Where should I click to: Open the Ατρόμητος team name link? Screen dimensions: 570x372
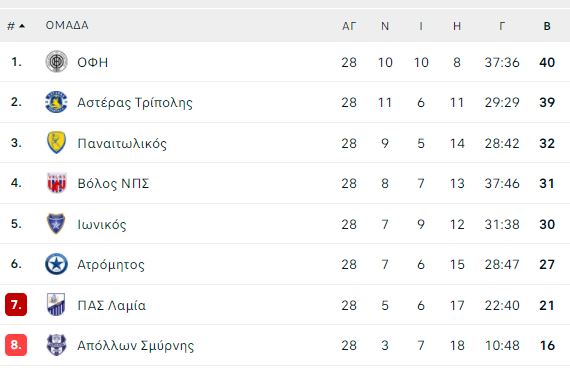[111, 265]
